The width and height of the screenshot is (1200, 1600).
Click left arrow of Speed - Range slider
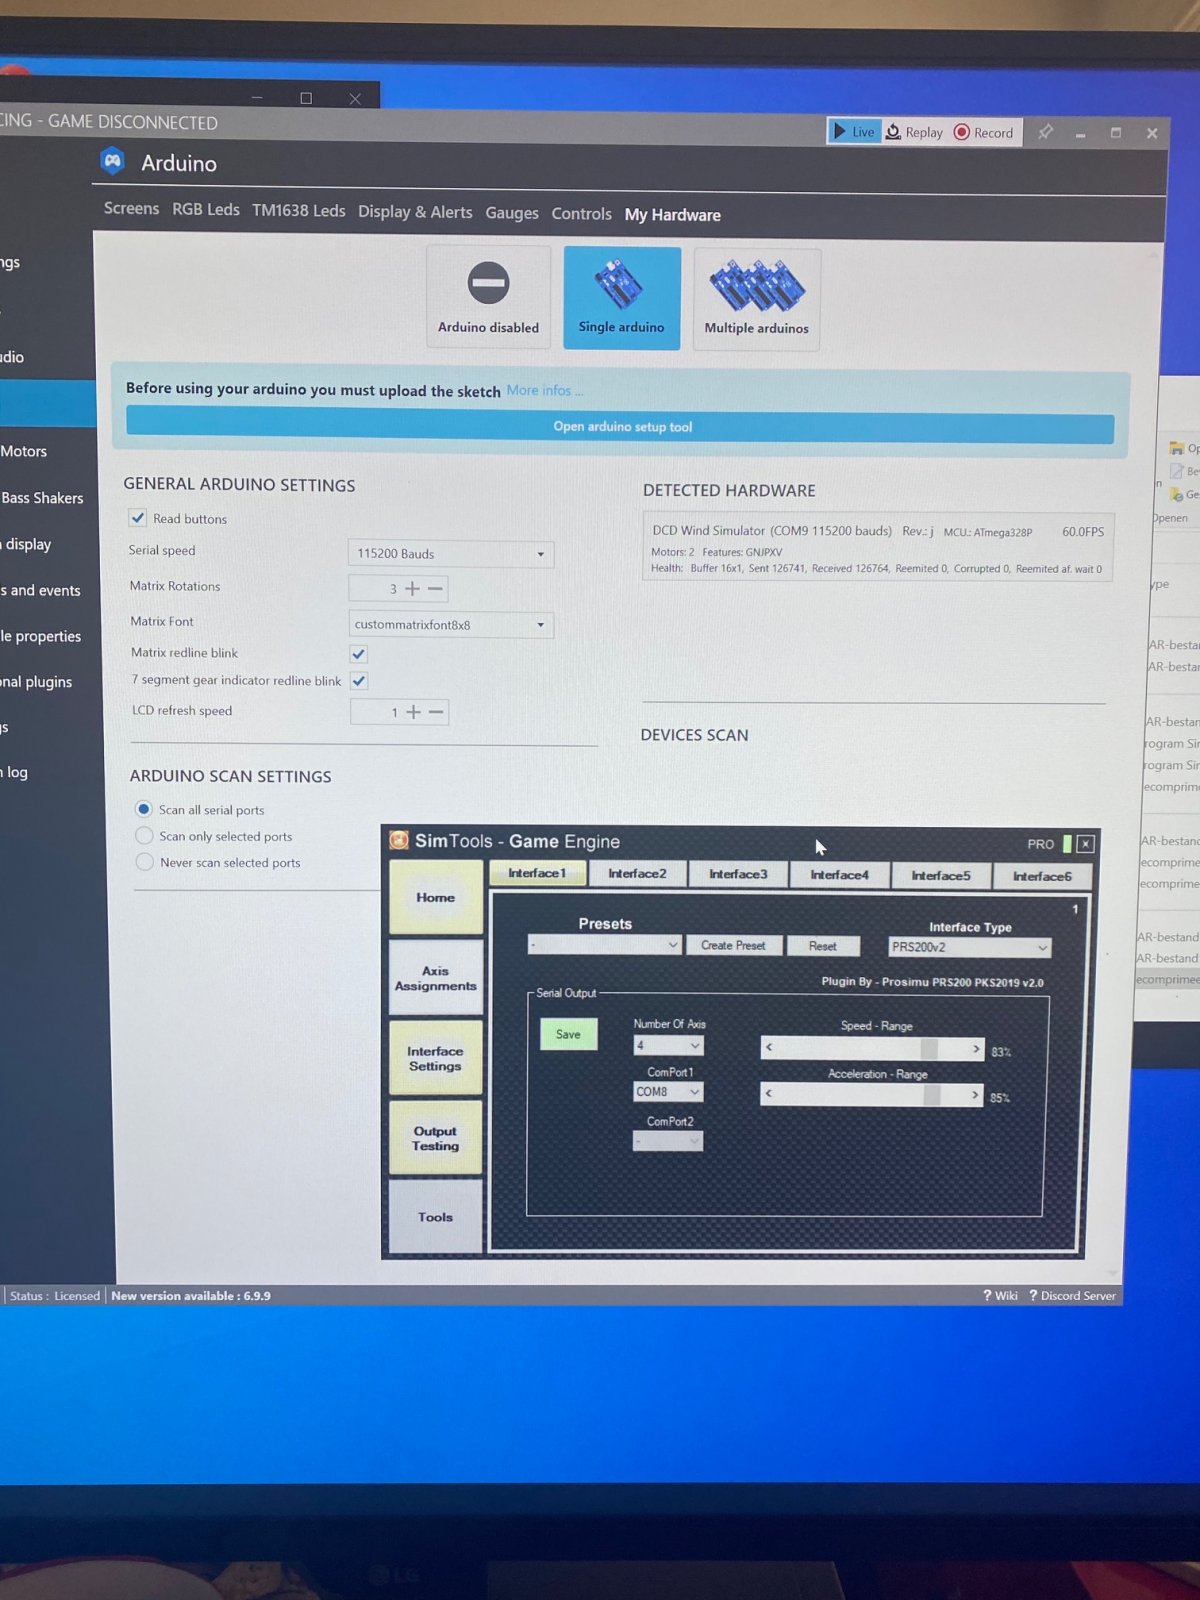[769, 1048]
